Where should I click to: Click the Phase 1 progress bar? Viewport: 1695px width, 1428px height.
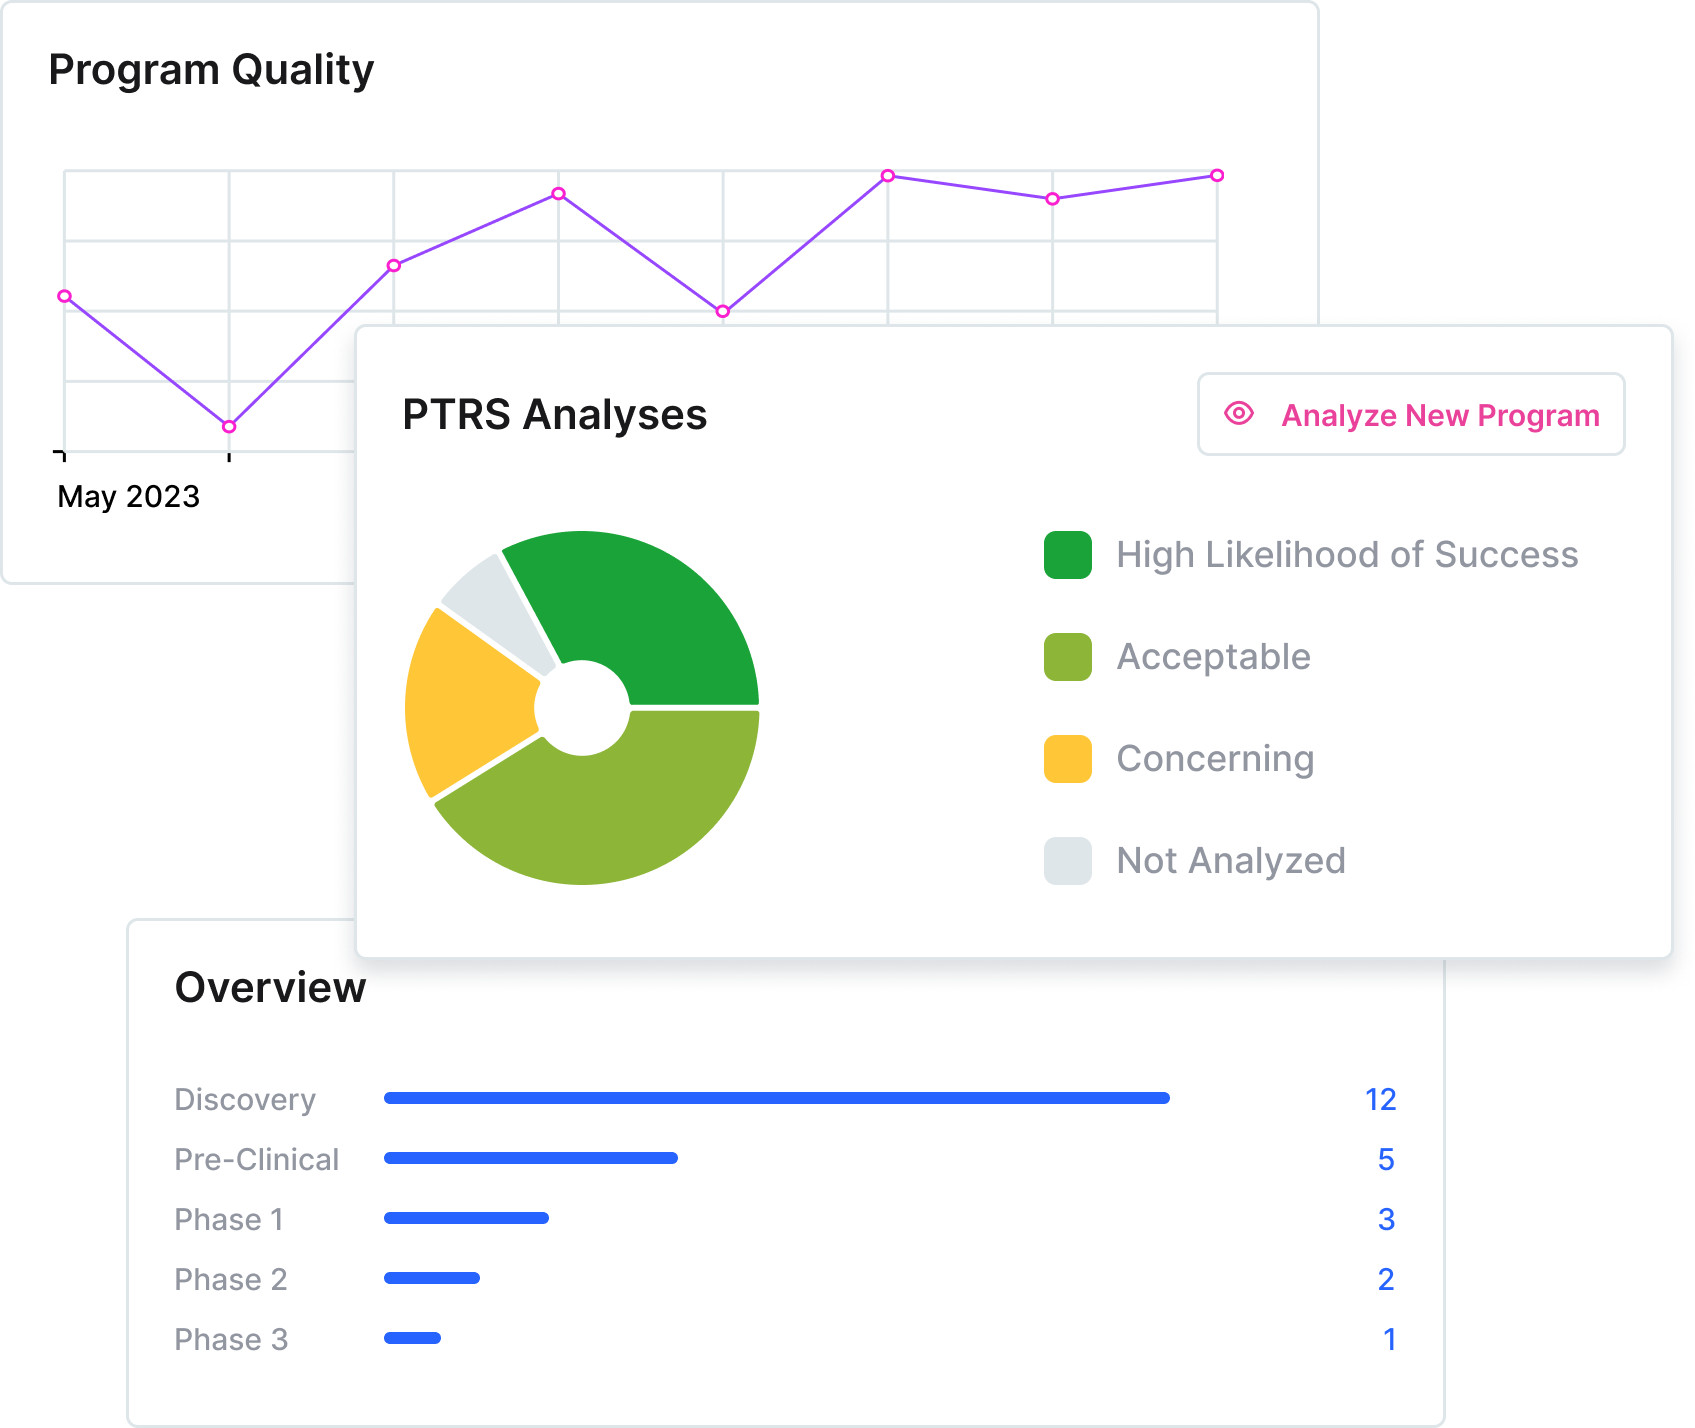[466, 1218]
